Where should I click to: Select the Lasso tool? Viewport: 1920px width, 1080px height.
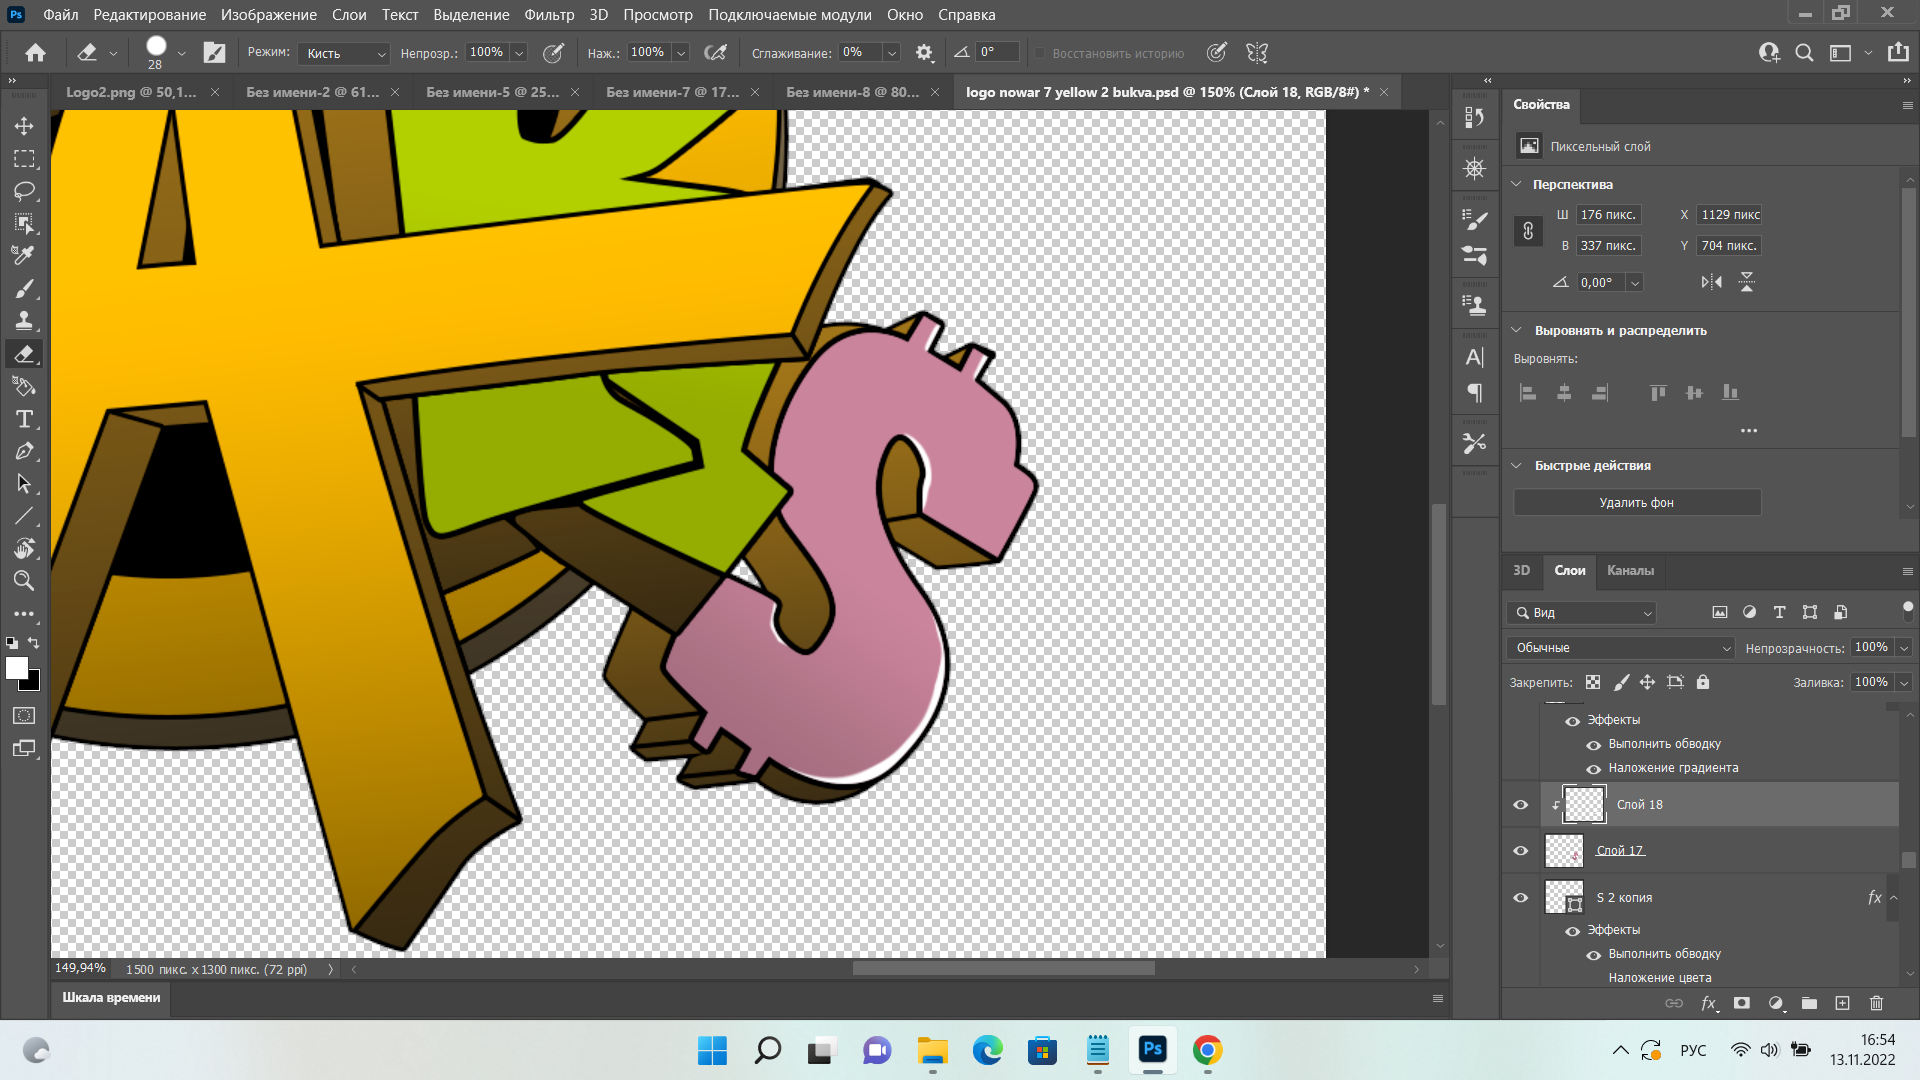(24, 191)
